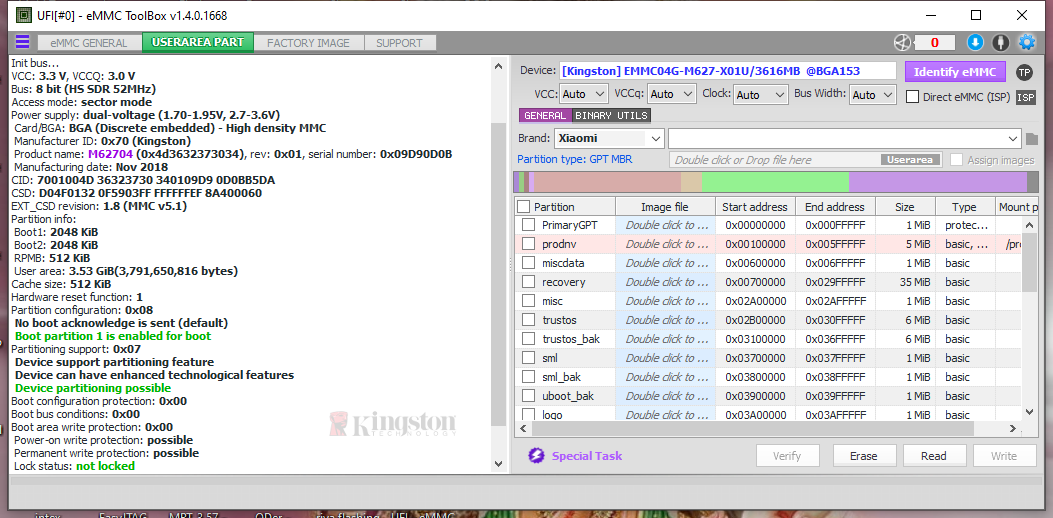Click the UFI app icon in title bar

[23, 15]
